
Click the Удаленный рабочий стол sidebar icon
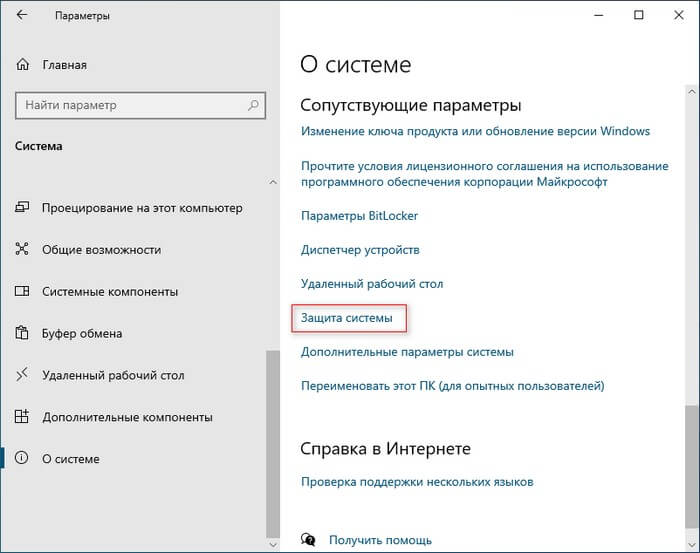23,376
